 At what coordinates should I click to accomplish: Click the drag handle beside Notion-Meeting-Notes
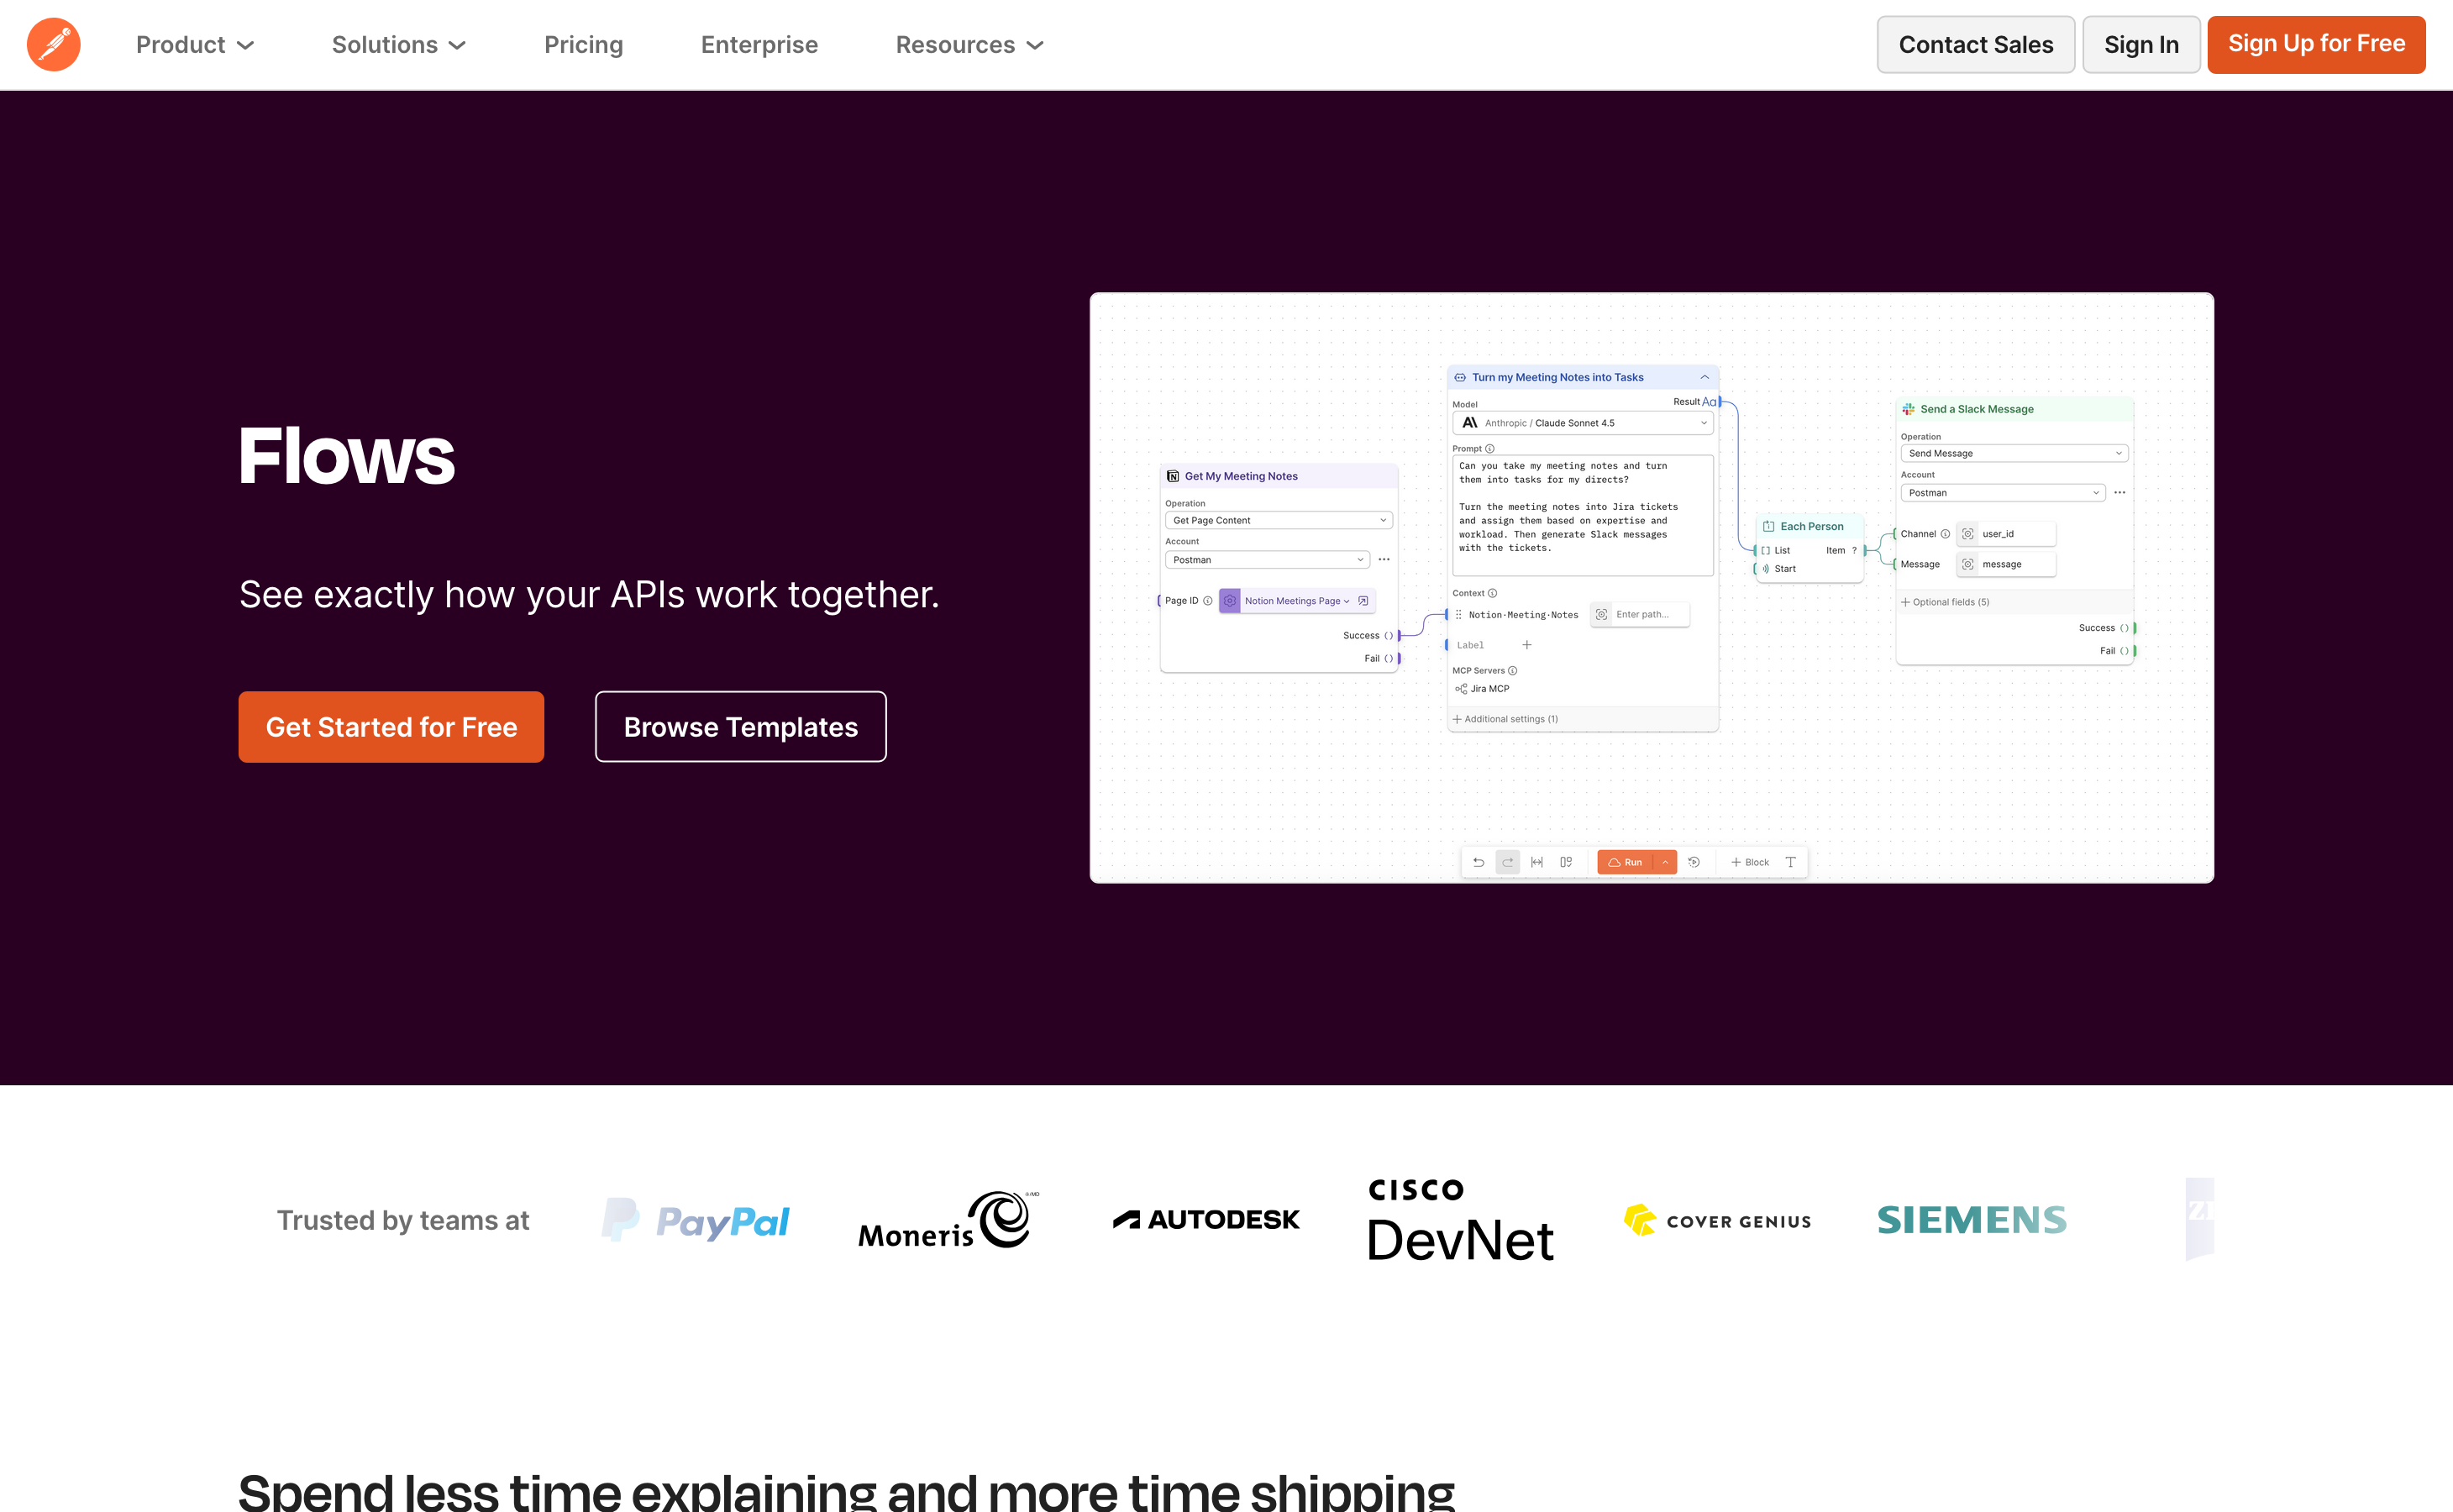1458,615
